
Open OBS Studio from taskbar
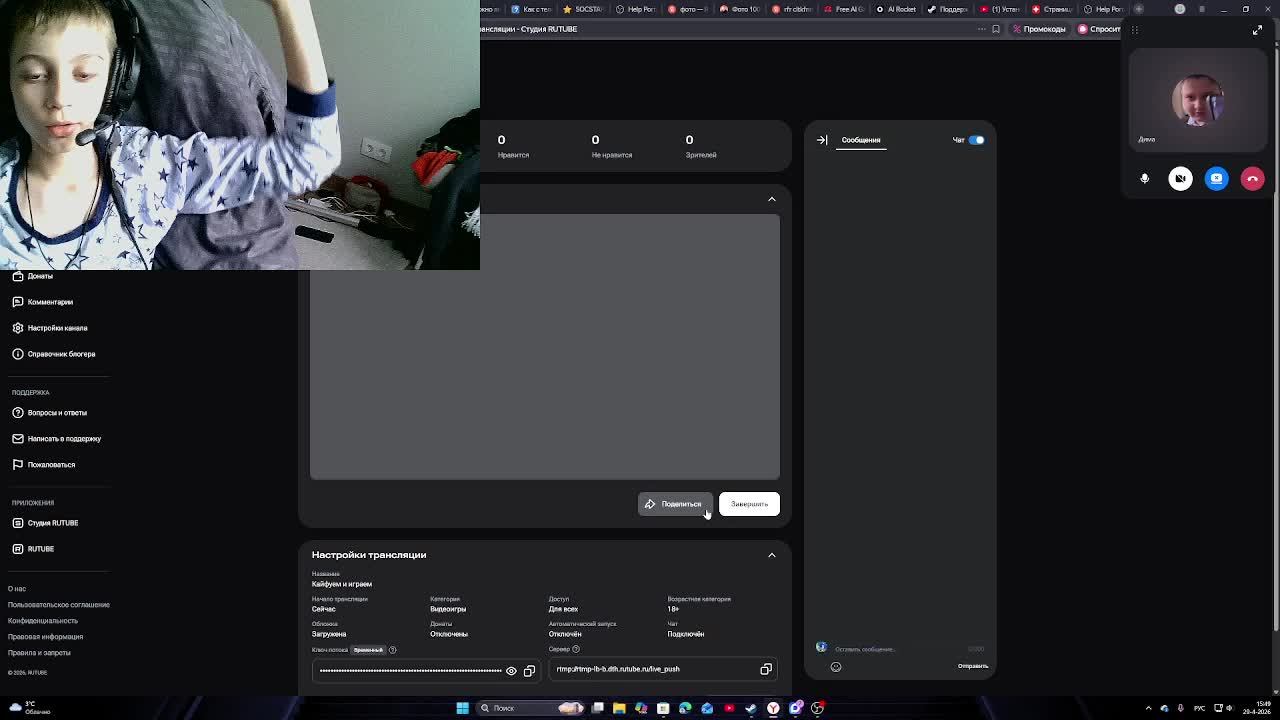(x=817, y=708)
